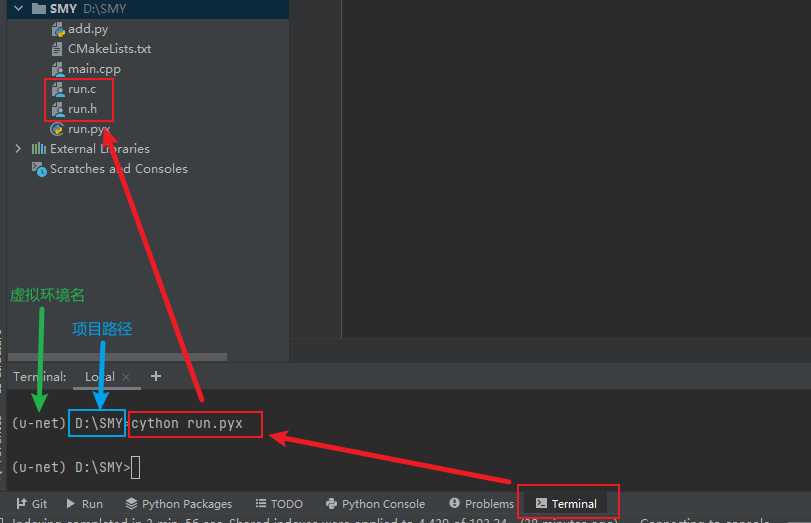Select Scratches and Consoles node
This screenshot has width=811, height=523.
click(x=118, y=169)
